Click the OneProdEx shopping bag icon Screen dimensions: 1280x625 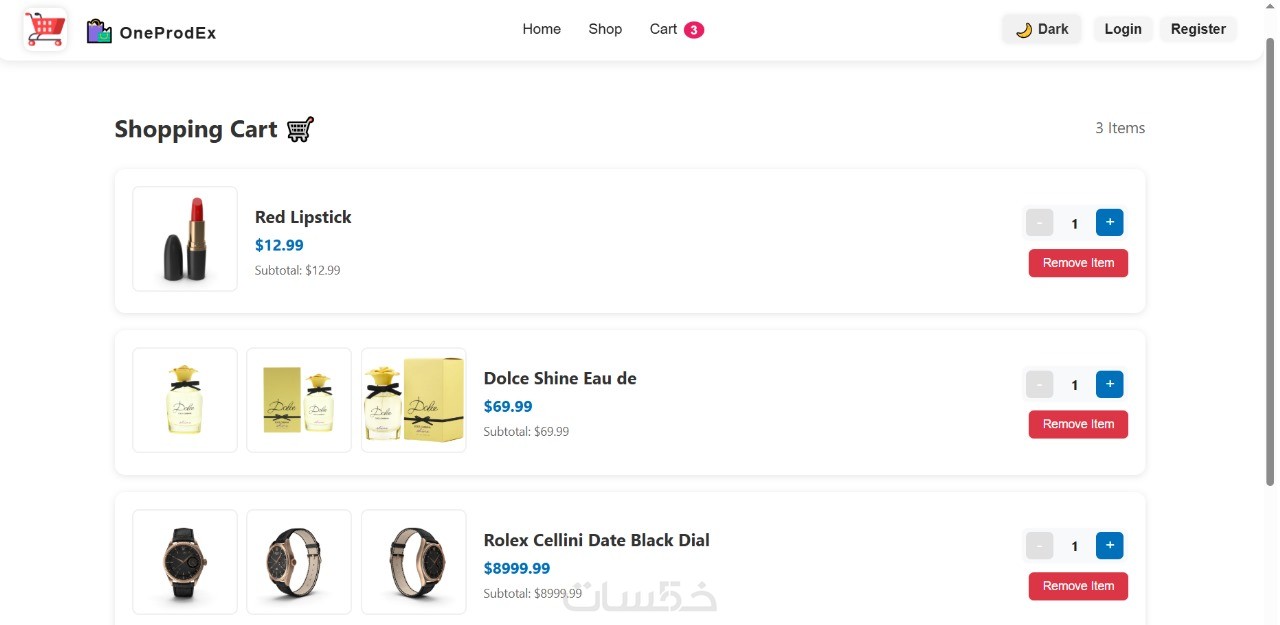98,31
